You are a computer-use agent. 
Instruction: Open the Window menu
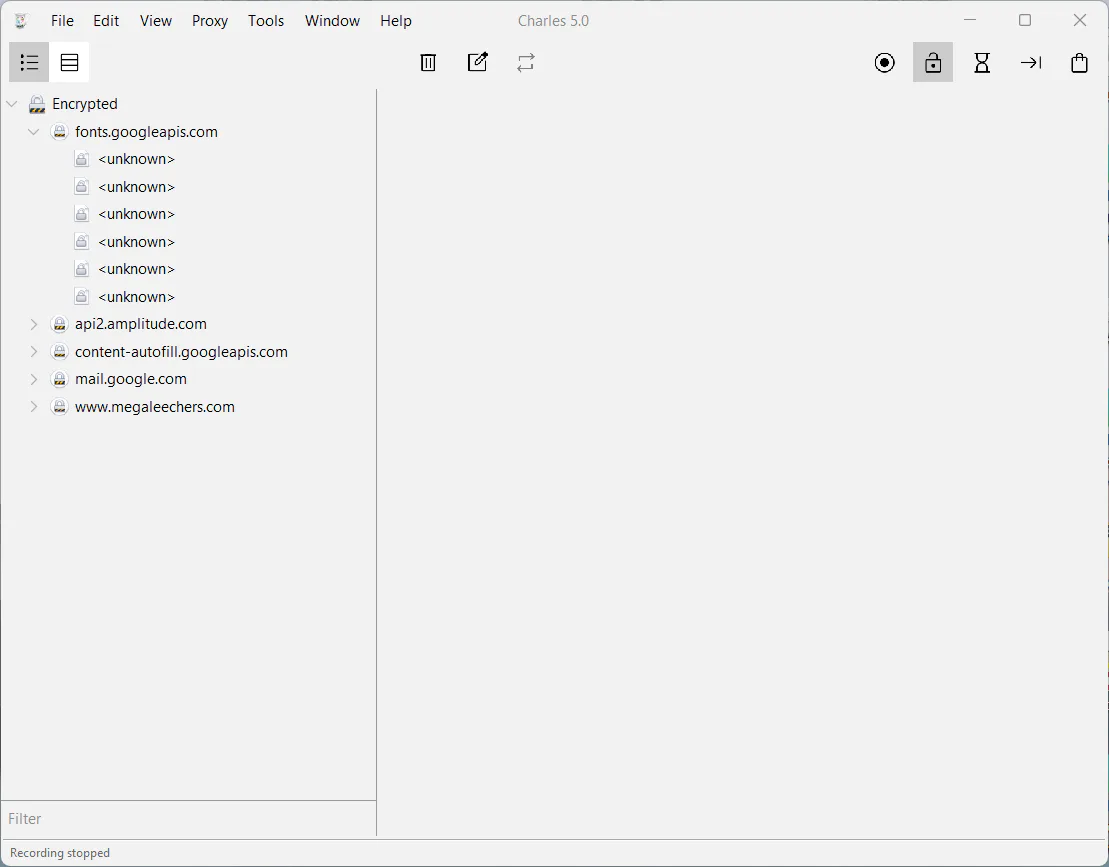(332, 21)
